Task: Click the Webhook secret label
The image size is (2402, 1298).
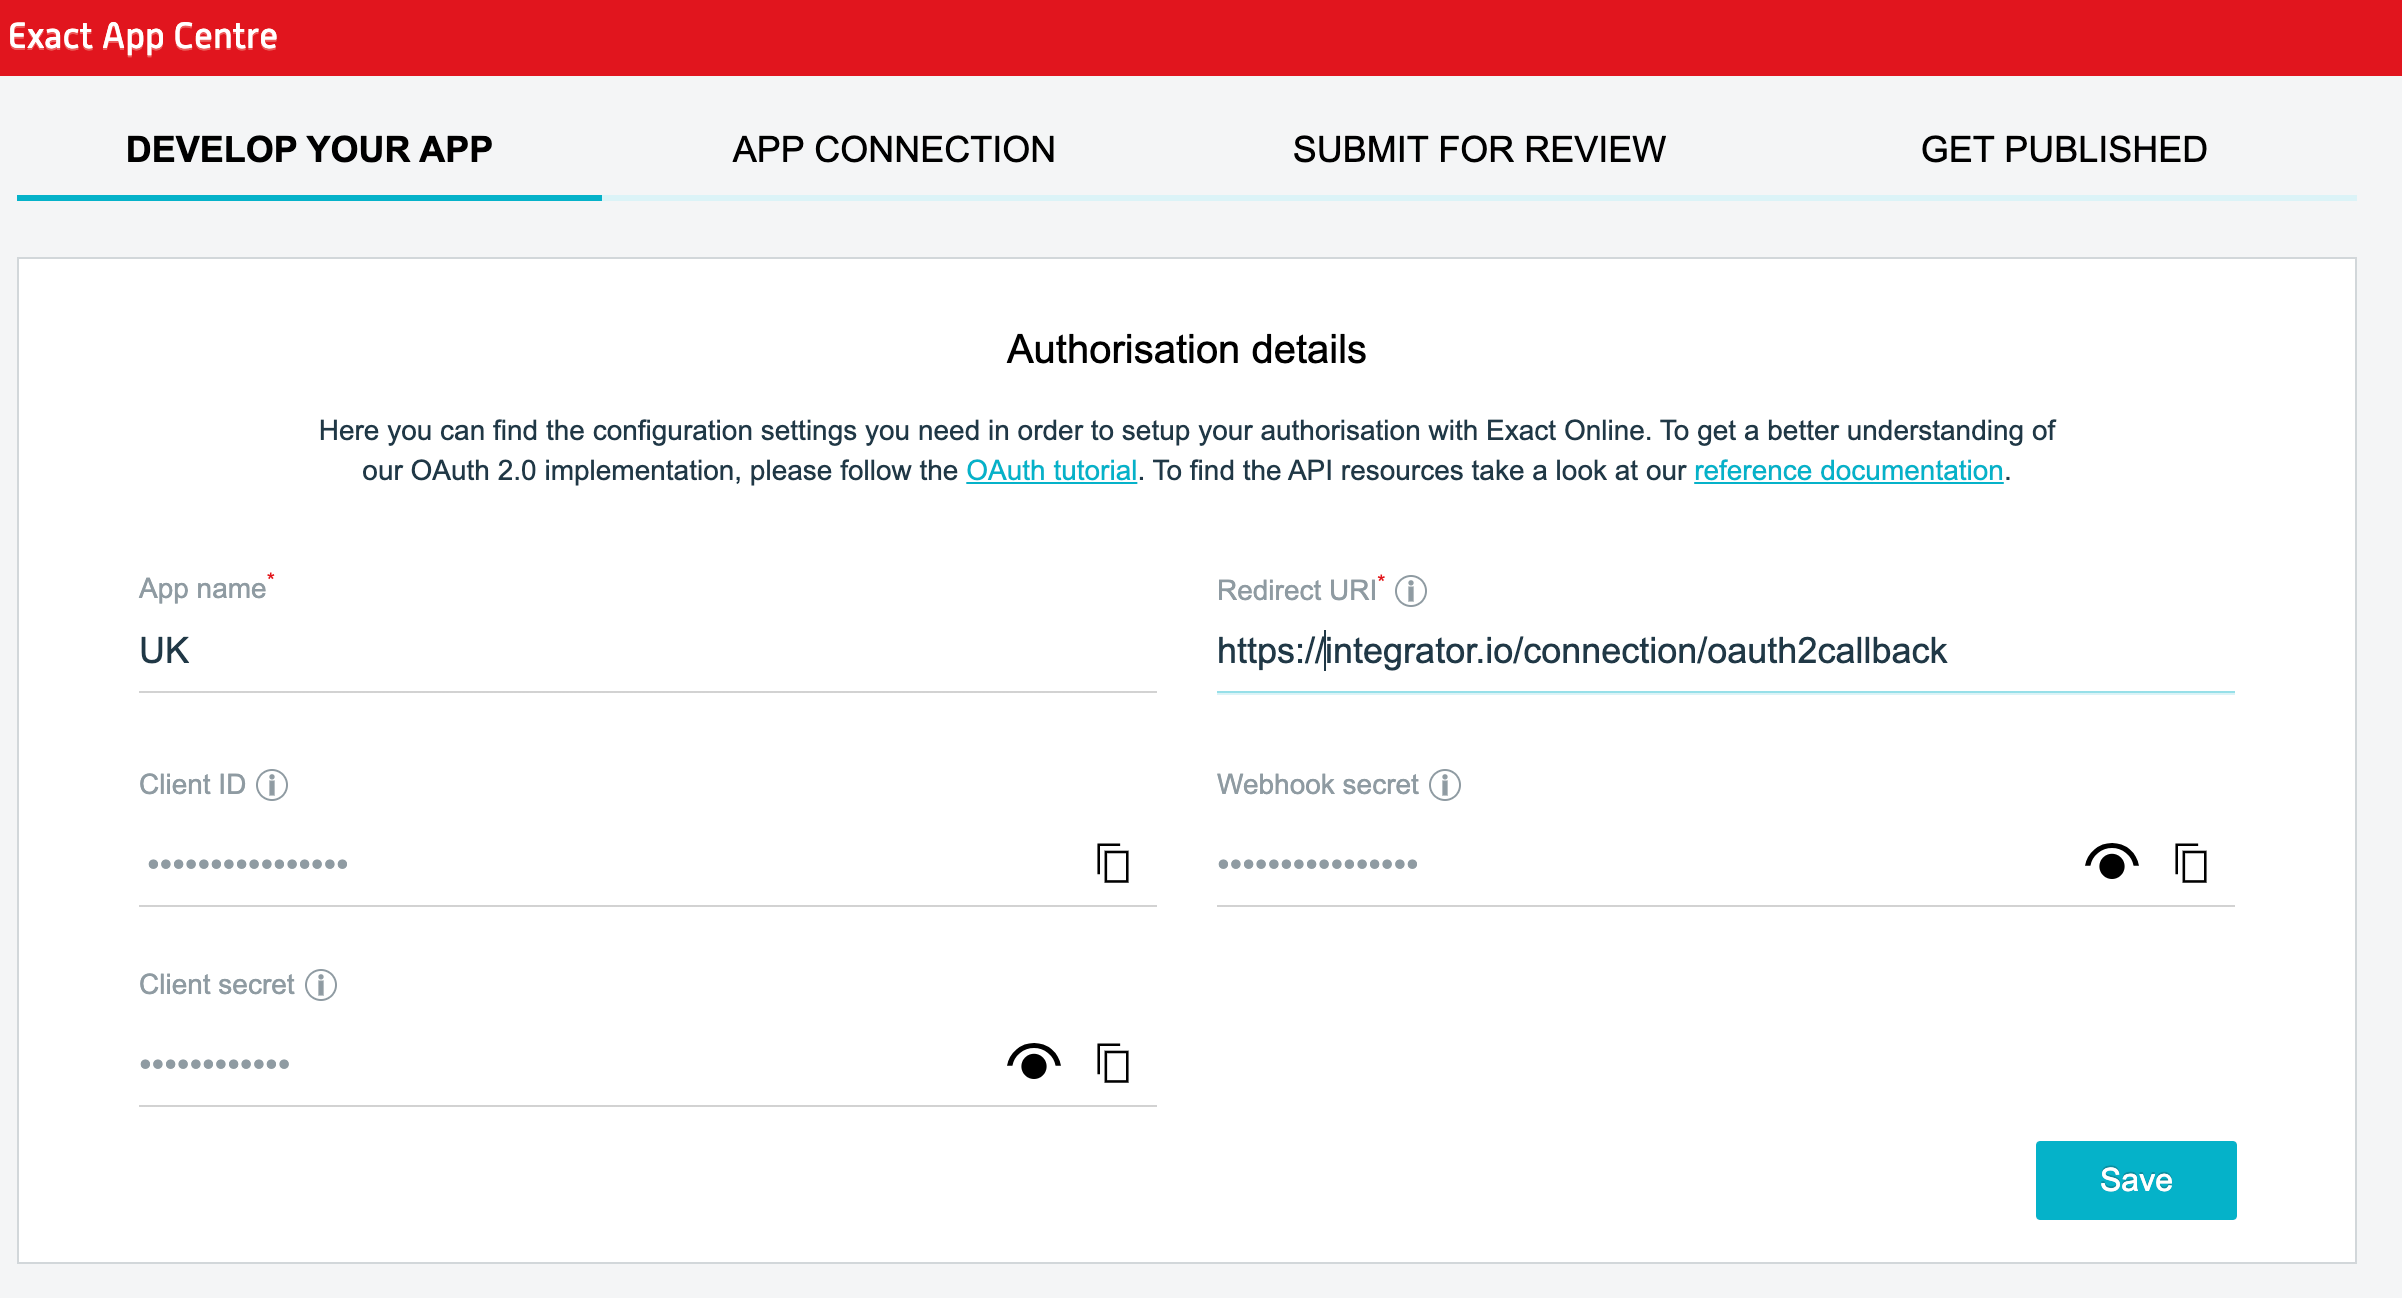Action: click(1318, 785)
